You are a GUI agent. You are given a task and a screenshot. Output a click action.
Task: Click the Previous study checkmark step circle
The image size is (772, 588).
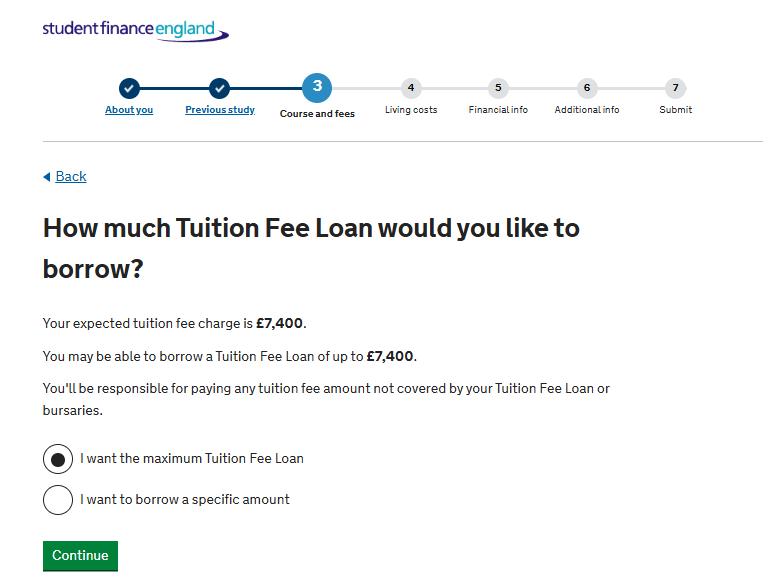(x=220, y=88)
